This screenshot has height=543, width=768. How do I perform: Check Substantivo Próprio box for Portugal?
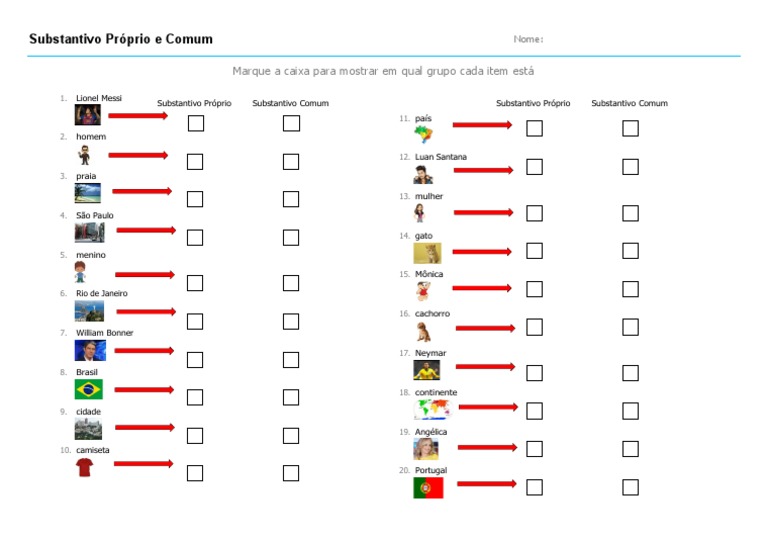coord(535,487)
